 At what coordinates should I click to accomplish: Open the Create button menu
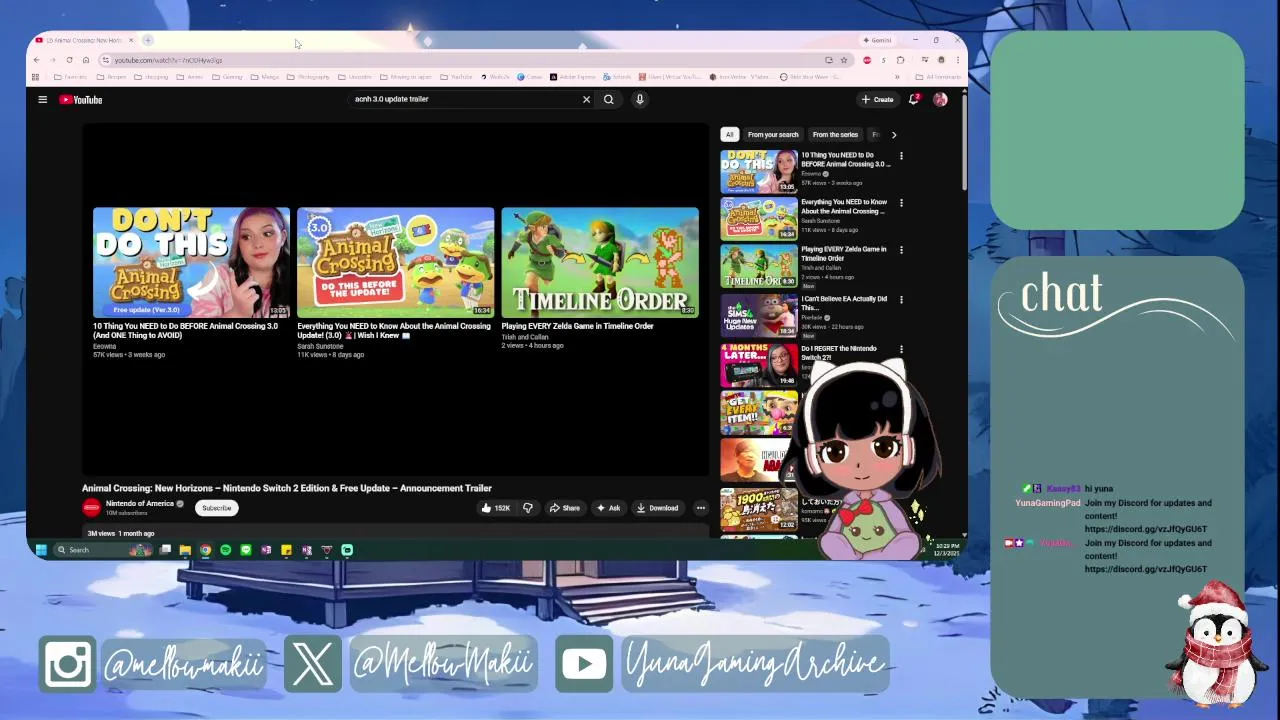[x=878, y=99]
